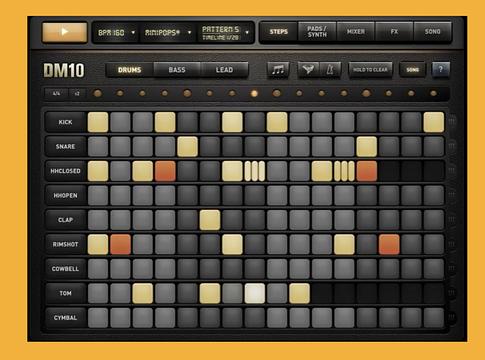This screenshot has width=485, height=360.
Task: Select the KICK track label
Action: pyautogui.click(x=65, y=122)
